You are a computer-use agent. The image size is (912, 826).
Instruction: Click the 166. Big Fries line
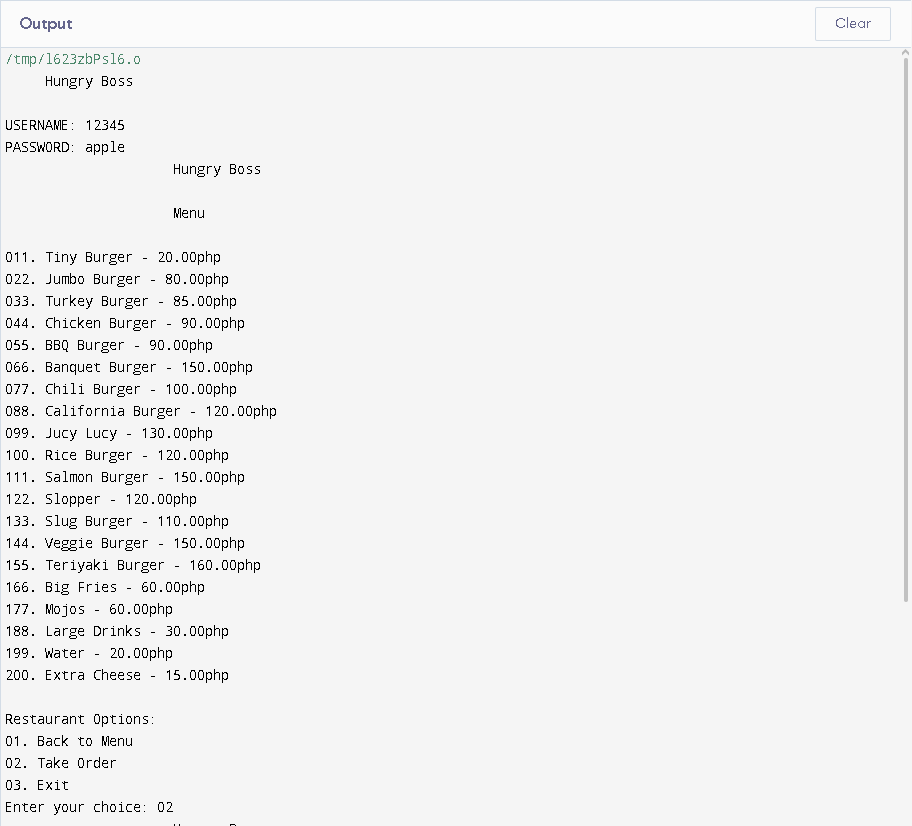tap(105, 588)
